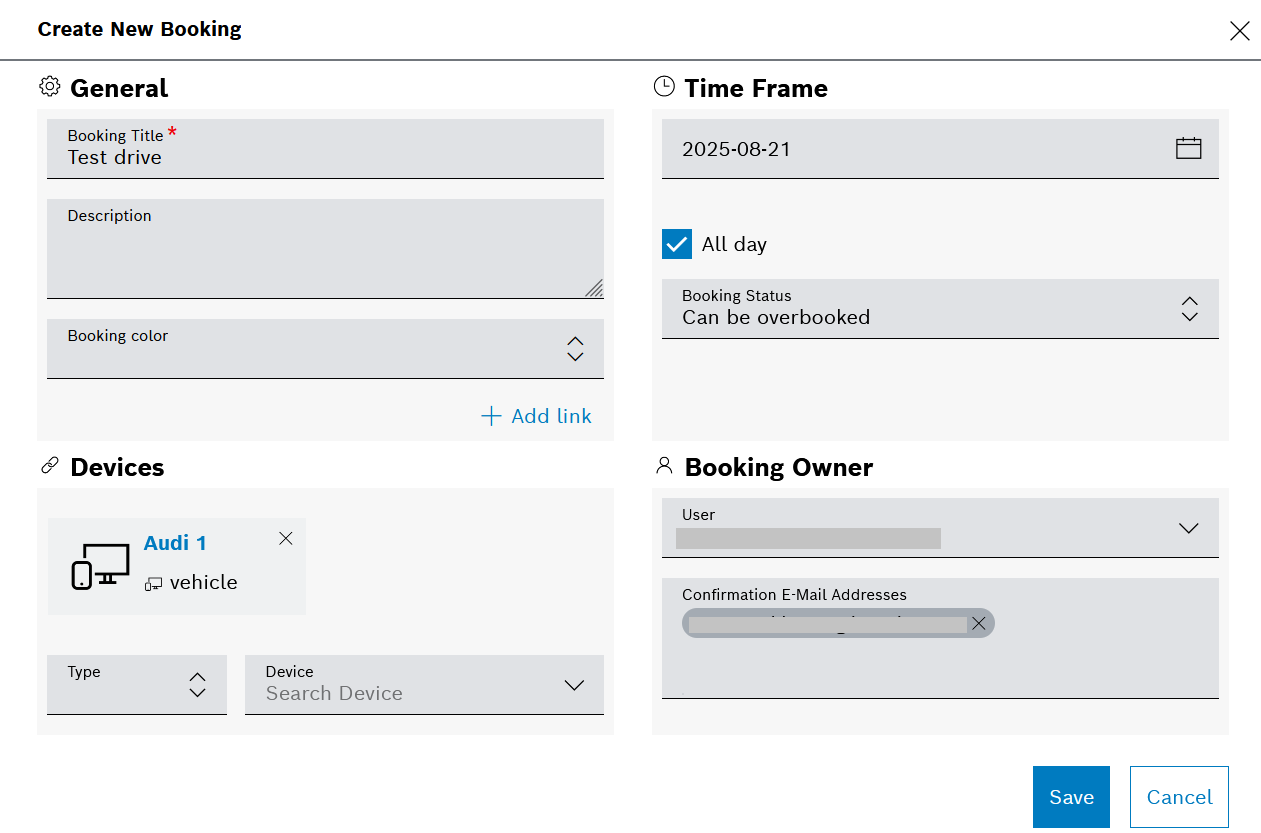
Task: Cancel the booking creation
Action: (x=1179, y=797)
